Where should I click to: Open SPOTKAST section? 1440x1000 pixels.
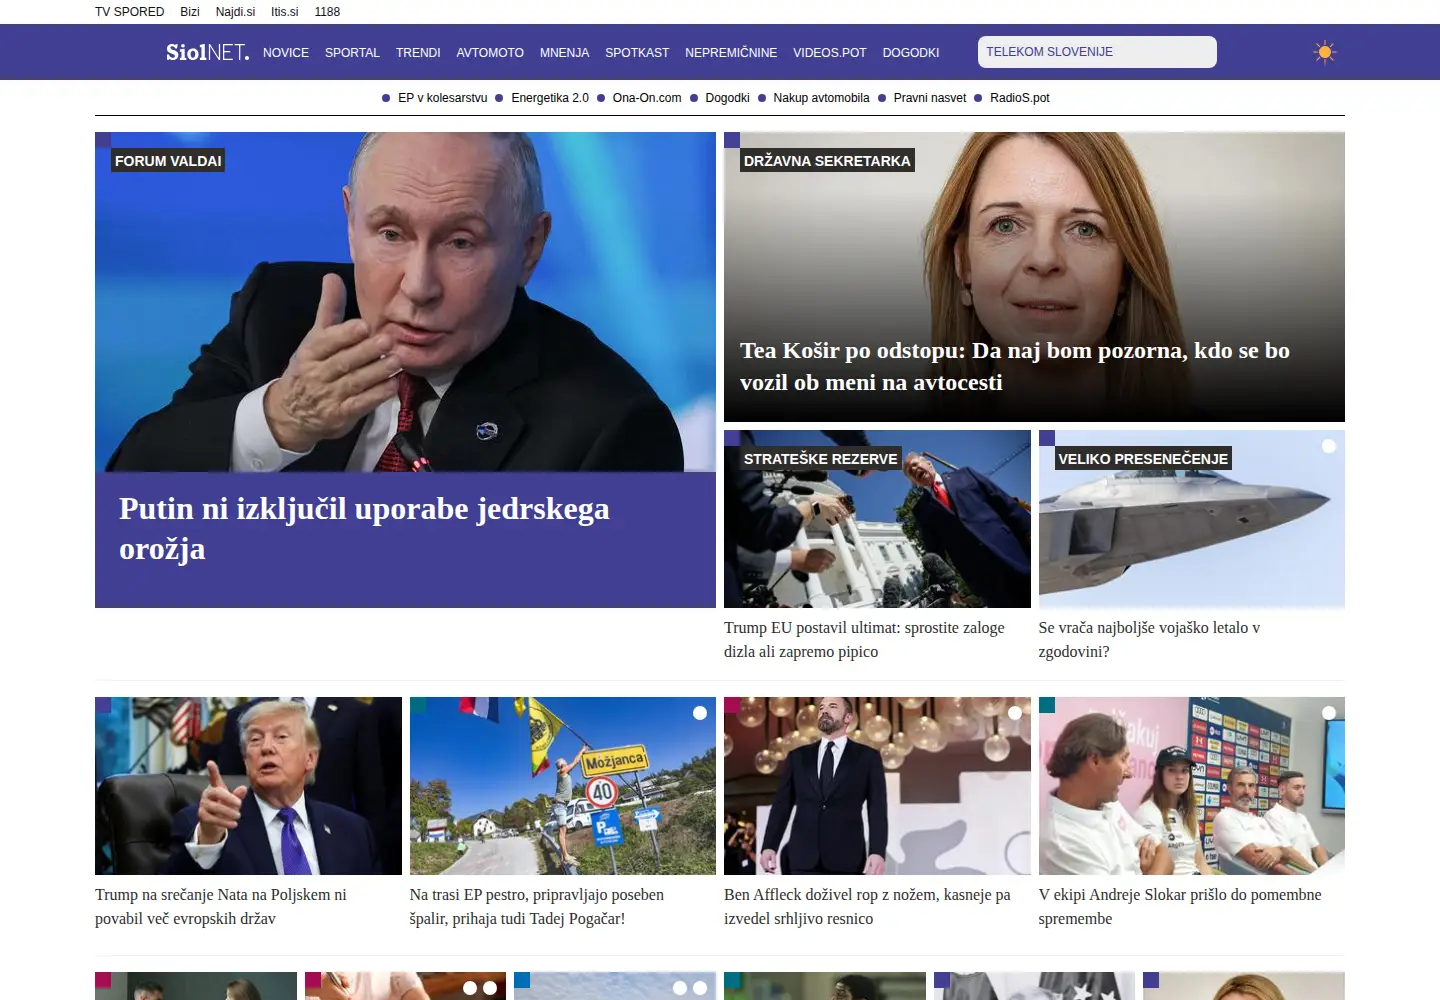(x=637, y=53)
